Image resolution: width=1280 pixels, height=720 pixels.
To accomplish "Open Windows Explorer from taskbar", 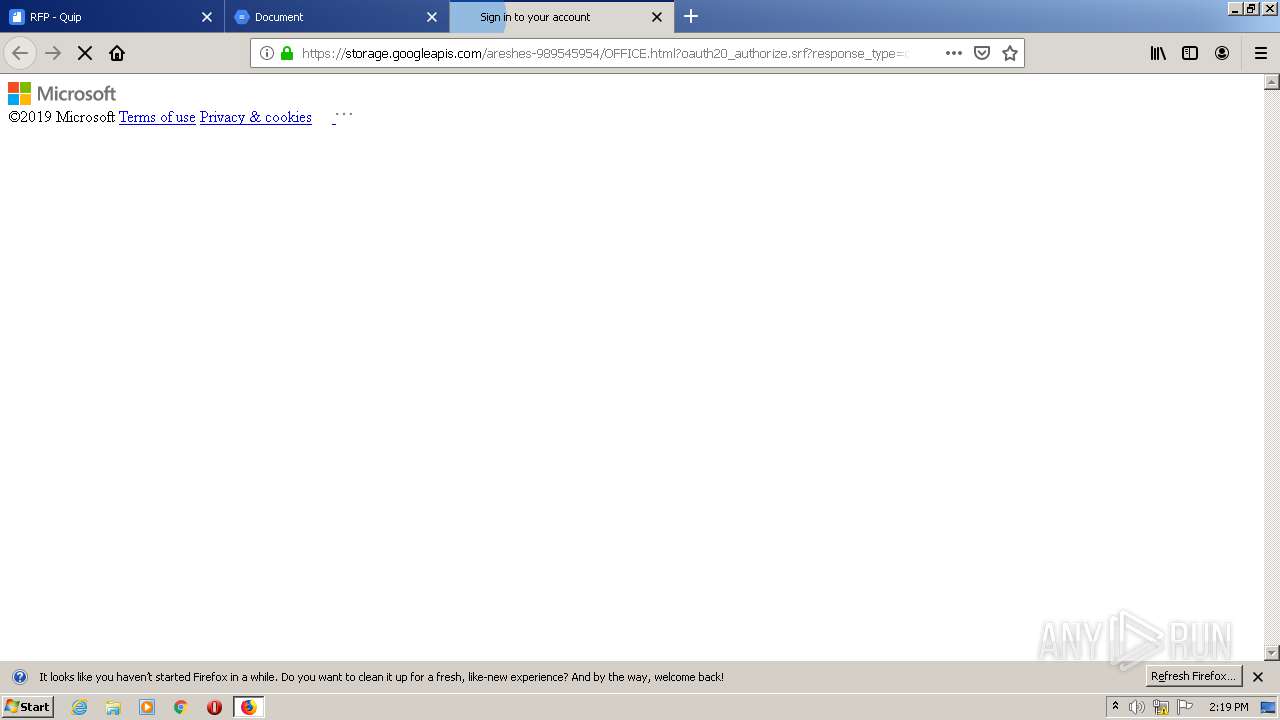I will (113, 707).
